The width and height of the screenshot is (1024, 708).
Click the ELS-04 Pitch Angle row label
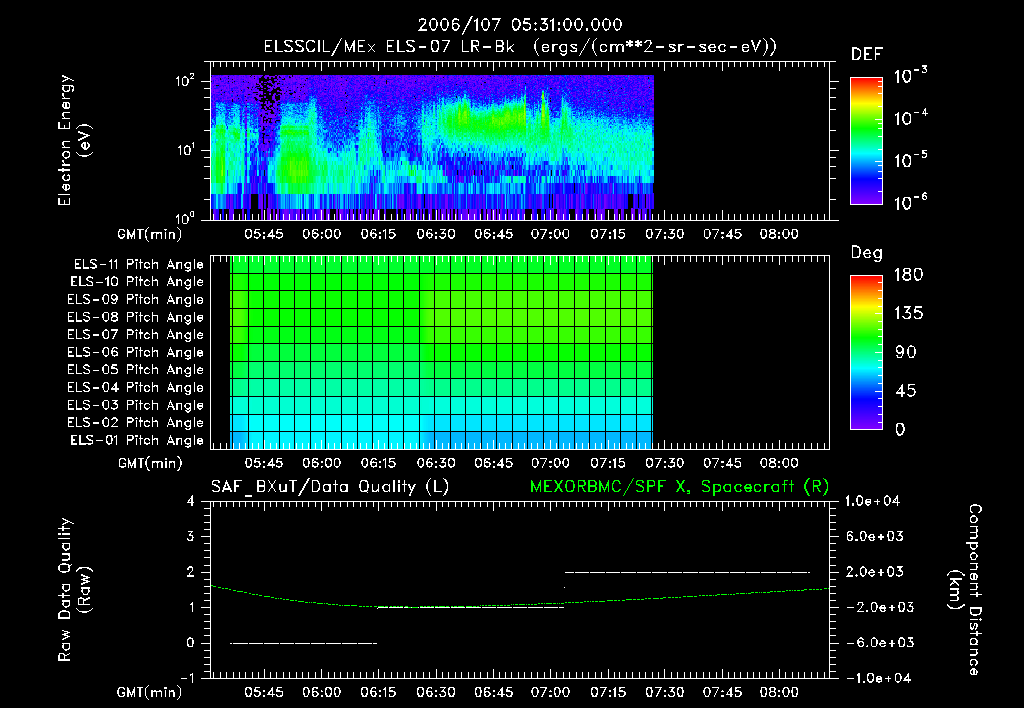[136, 387]
